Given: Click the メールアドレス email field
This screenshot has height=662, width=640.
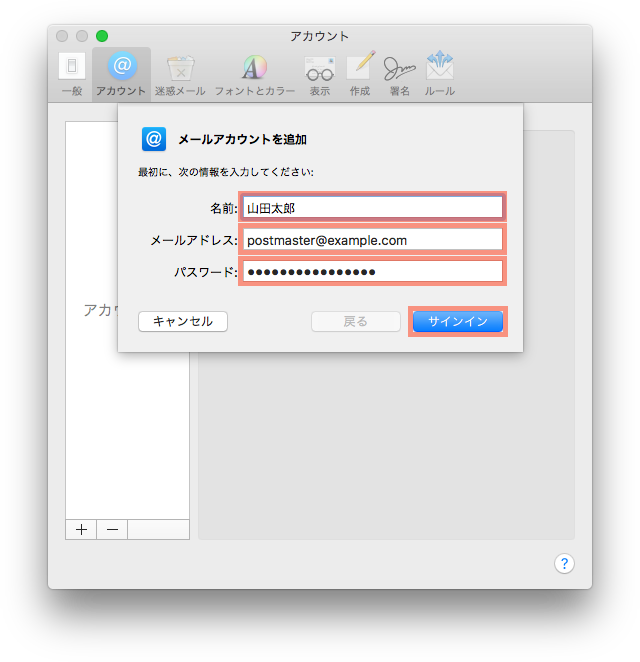Looking at the screenshot, I should 372,240.
